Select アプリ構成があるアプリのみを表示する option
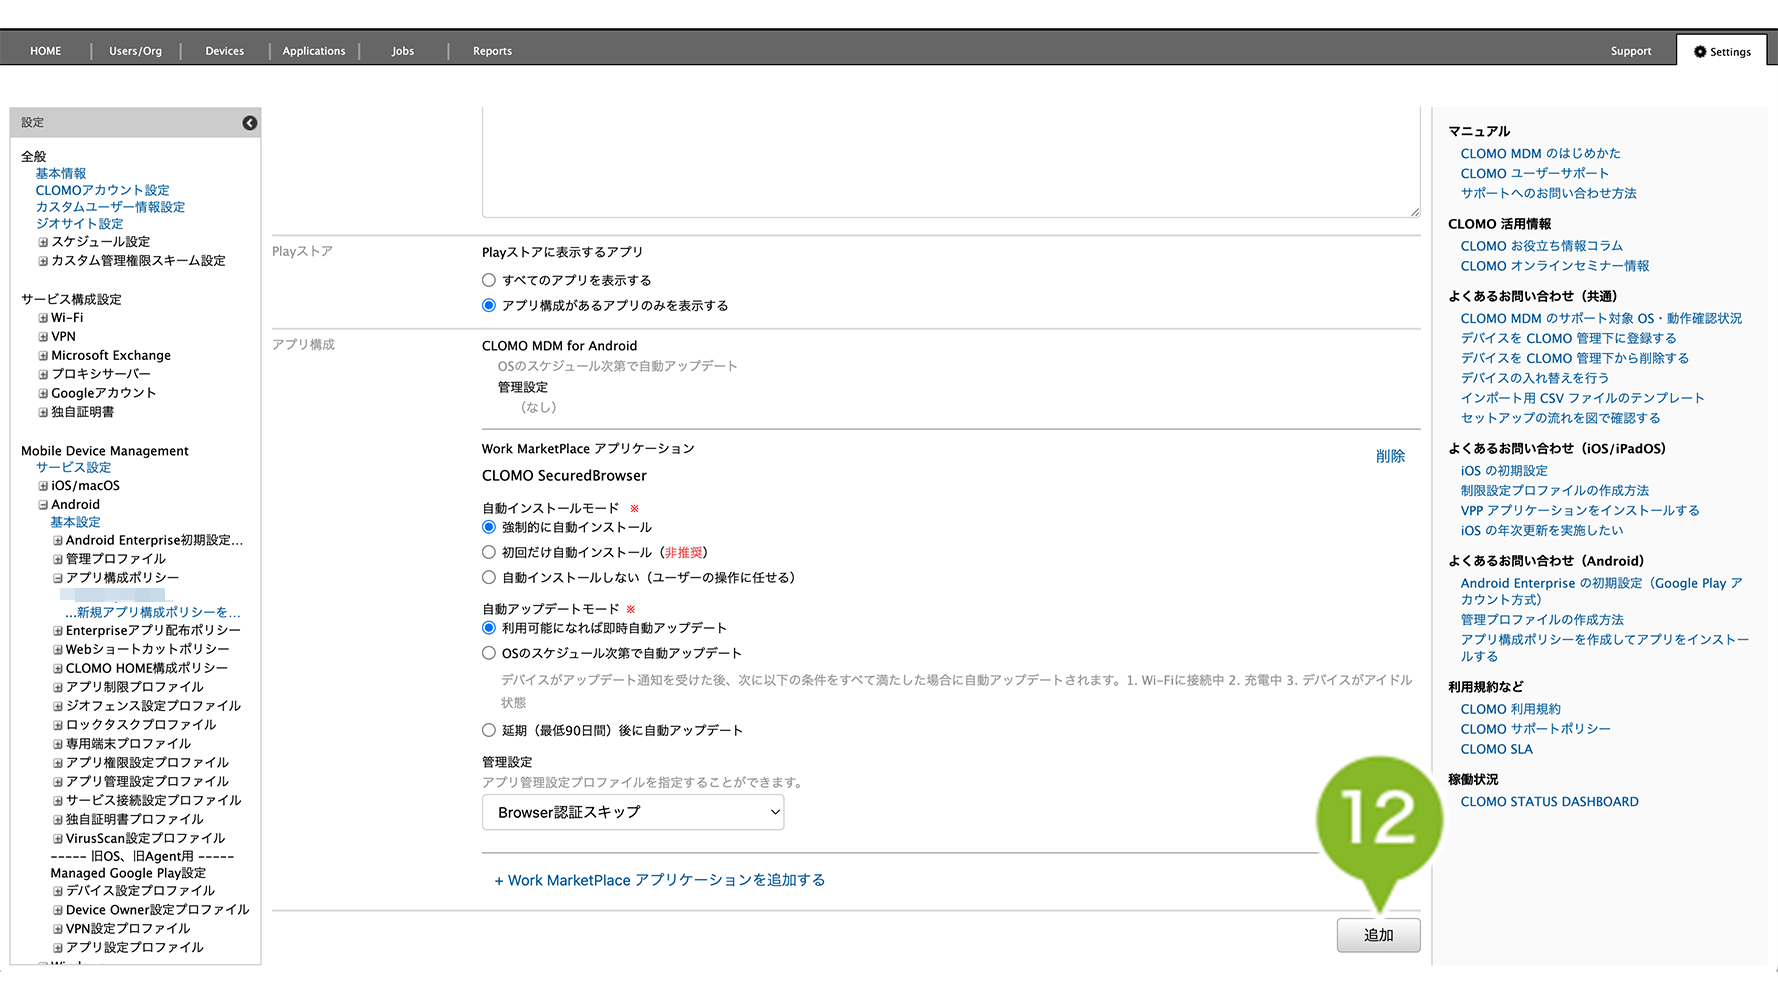The height and width of the screenshot is (1000, 1778). point(489,305)
